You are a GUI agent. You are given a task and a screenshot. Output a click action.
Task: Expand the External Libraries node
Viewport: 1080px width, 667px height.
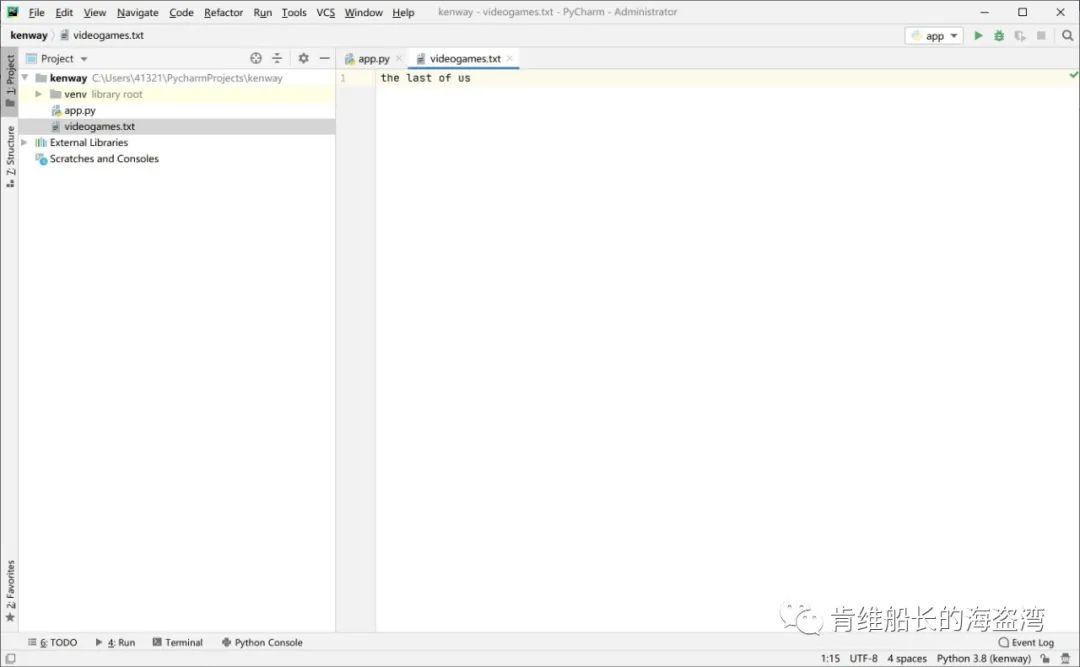(25, 142)
